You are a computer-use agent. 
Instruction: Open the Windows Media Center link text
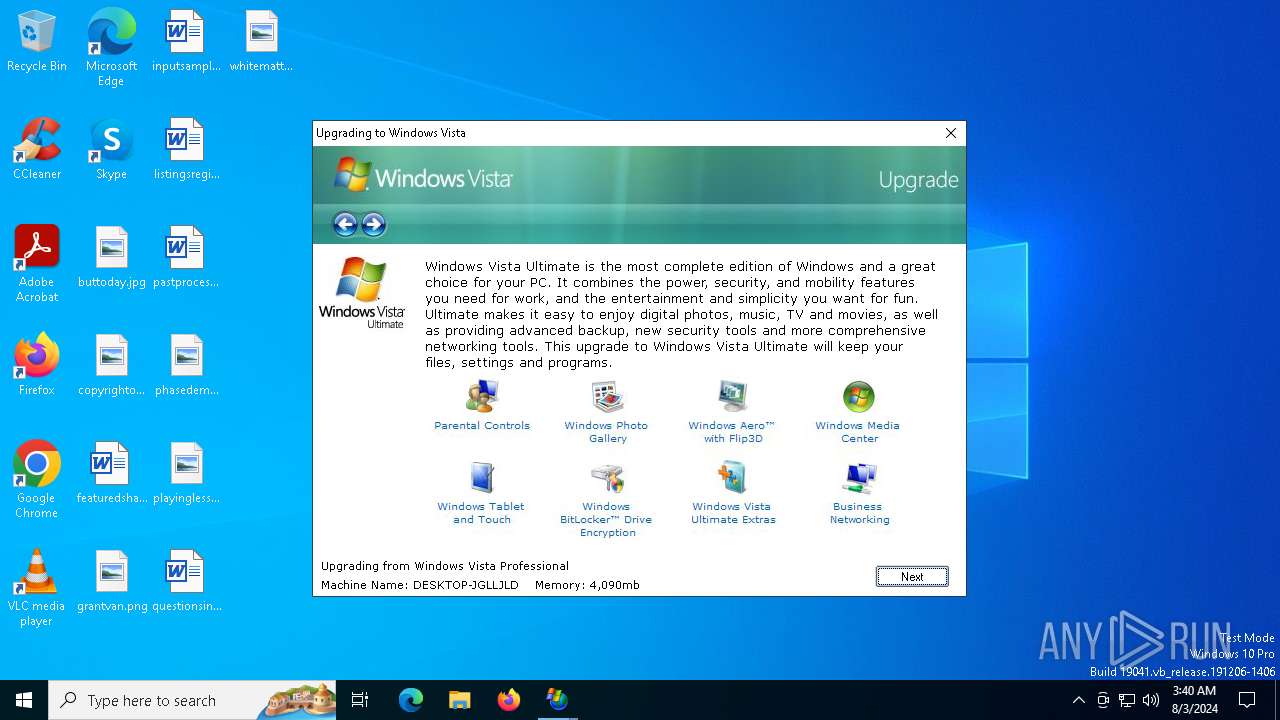click(857, 432)
